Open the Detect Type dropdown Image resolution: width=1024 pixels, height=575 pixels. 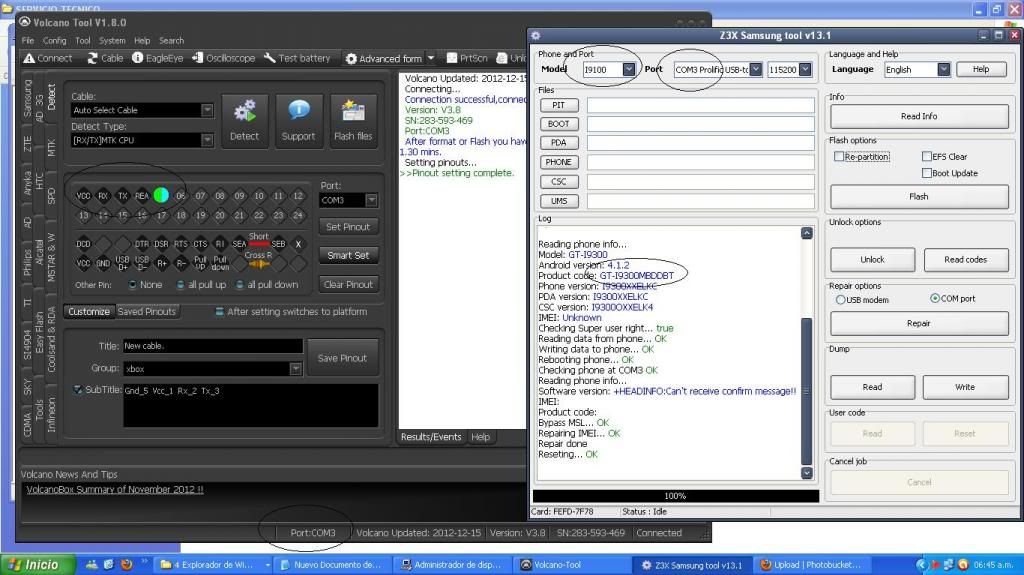[x=207, y=141]
